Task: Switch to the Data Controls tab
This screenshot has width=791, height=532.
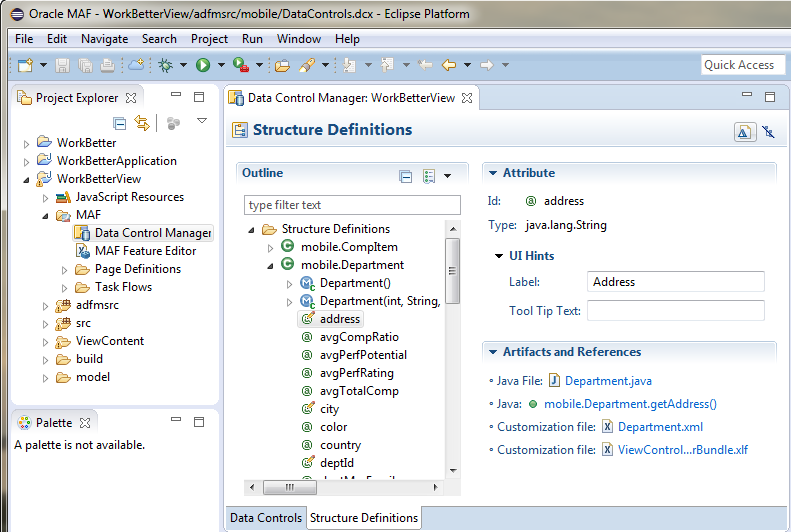Action: coord(266,518)
